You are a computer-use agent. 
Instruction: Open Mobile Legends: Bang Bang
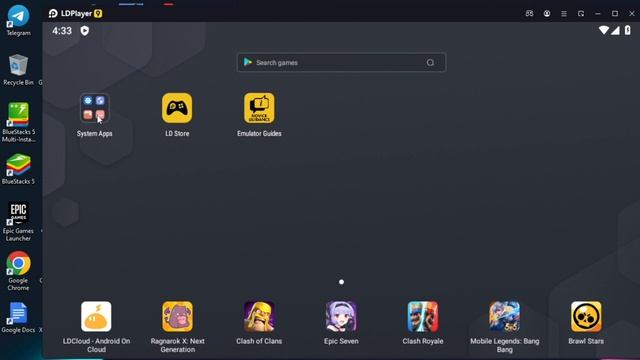[x=504, y=316]
